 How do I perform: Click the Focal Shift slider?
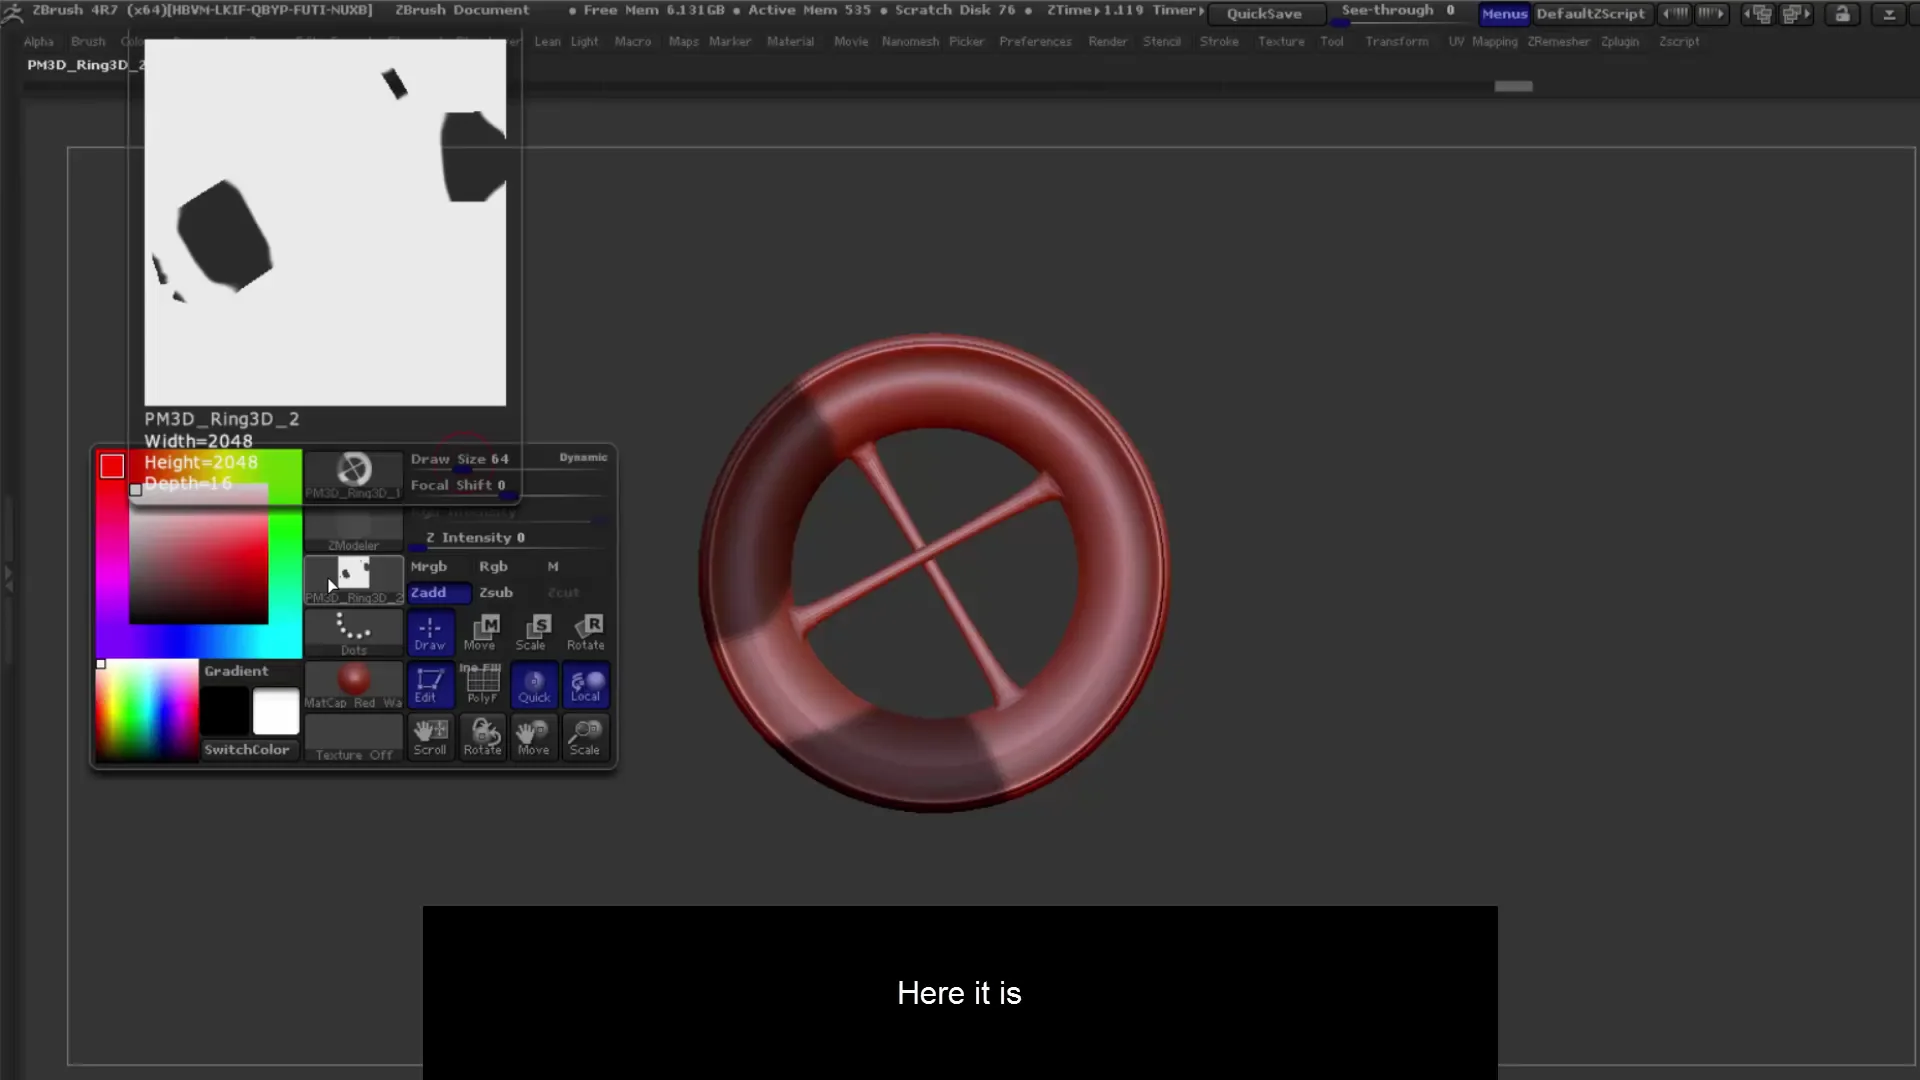point(508,486)
